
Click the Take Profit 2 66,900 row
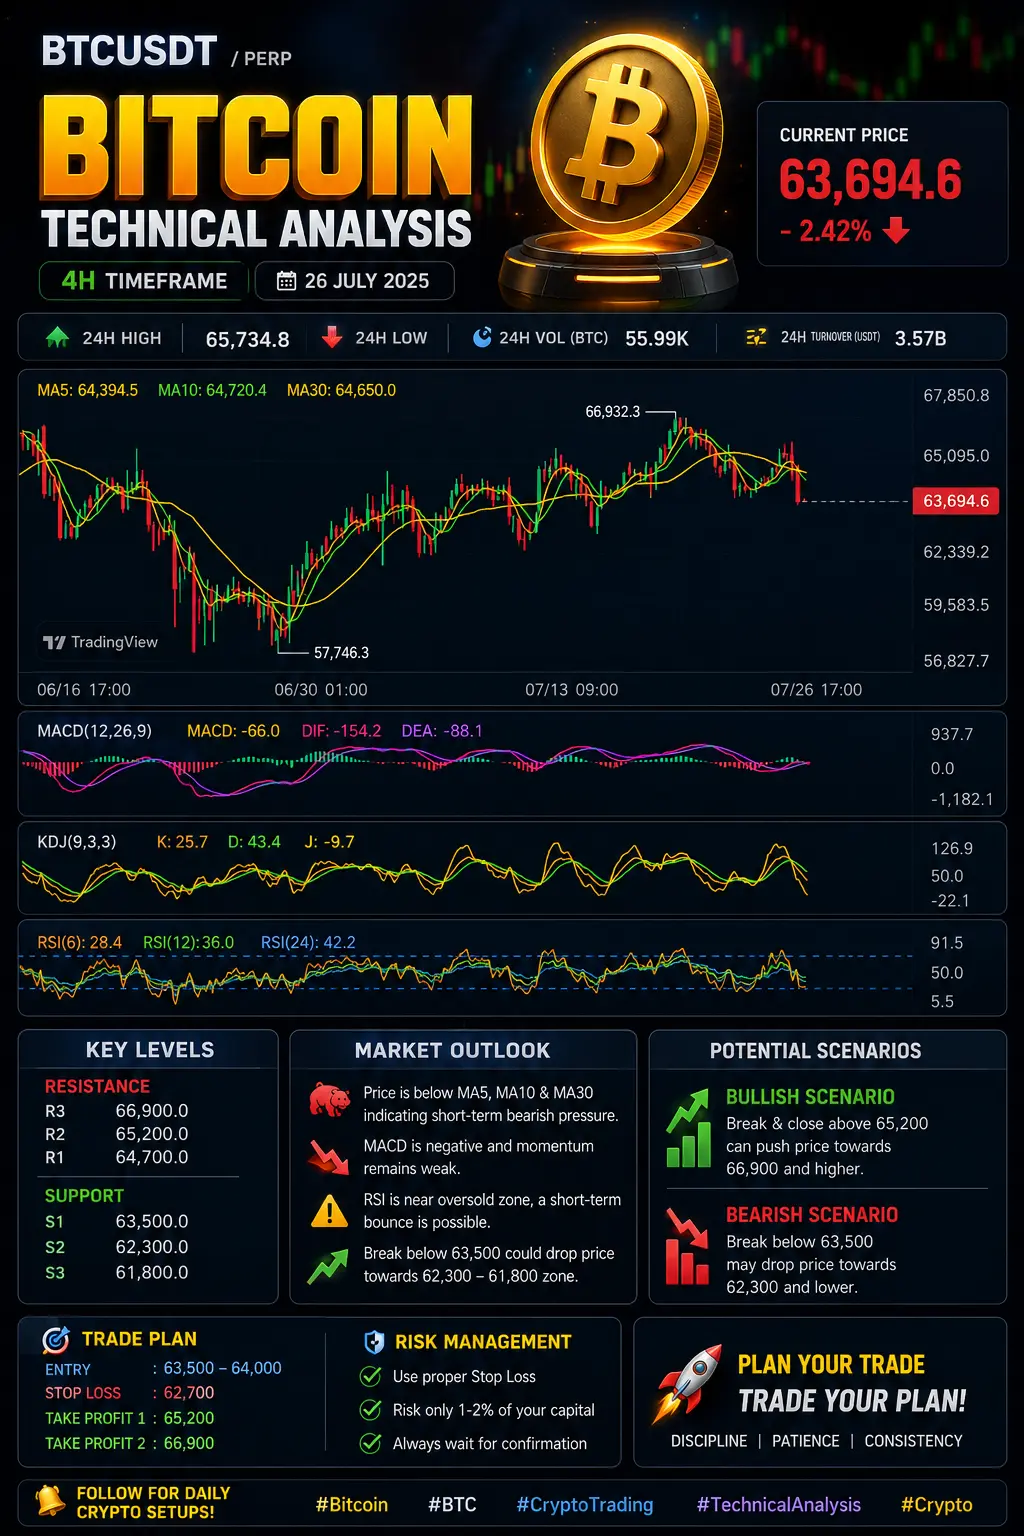click(x=130, y=1443)
